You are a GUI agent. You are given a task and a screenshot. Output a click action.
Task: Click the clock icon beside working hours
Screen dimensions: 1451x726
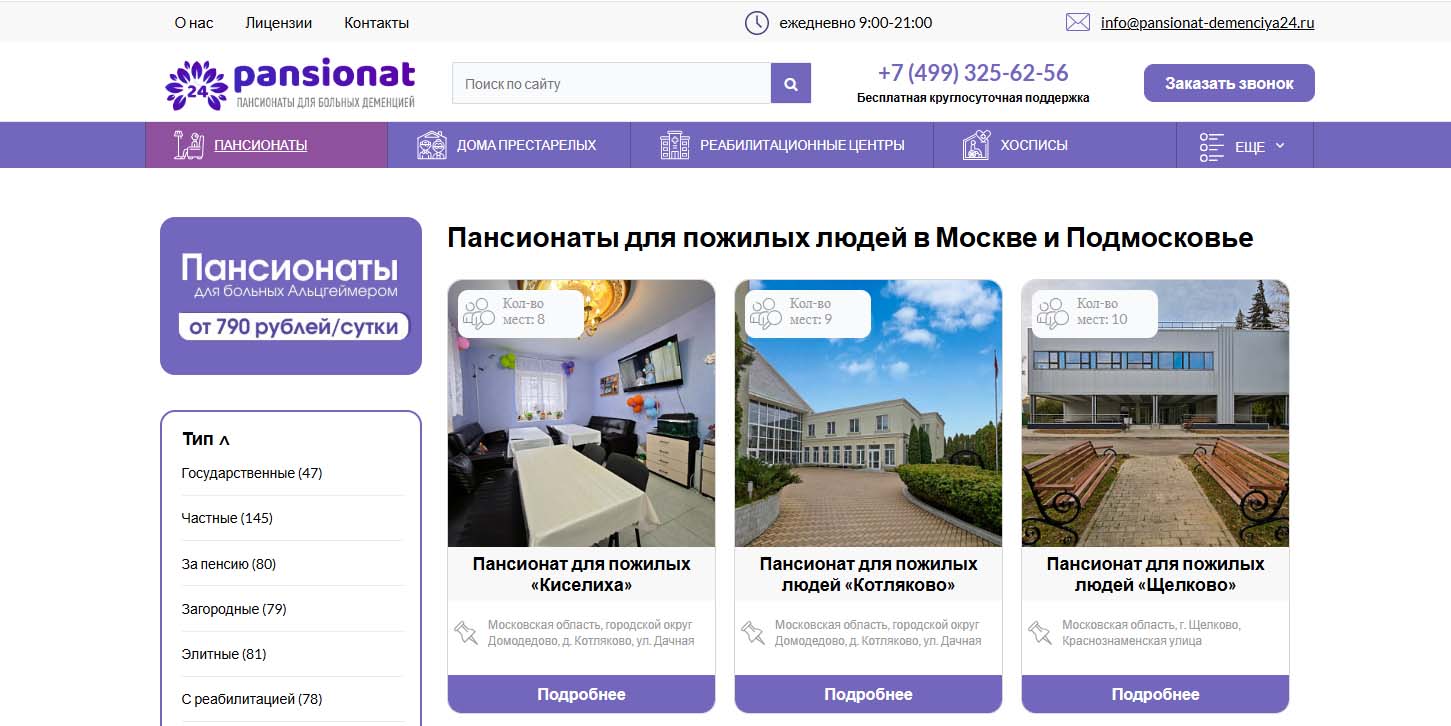[757, 22]
